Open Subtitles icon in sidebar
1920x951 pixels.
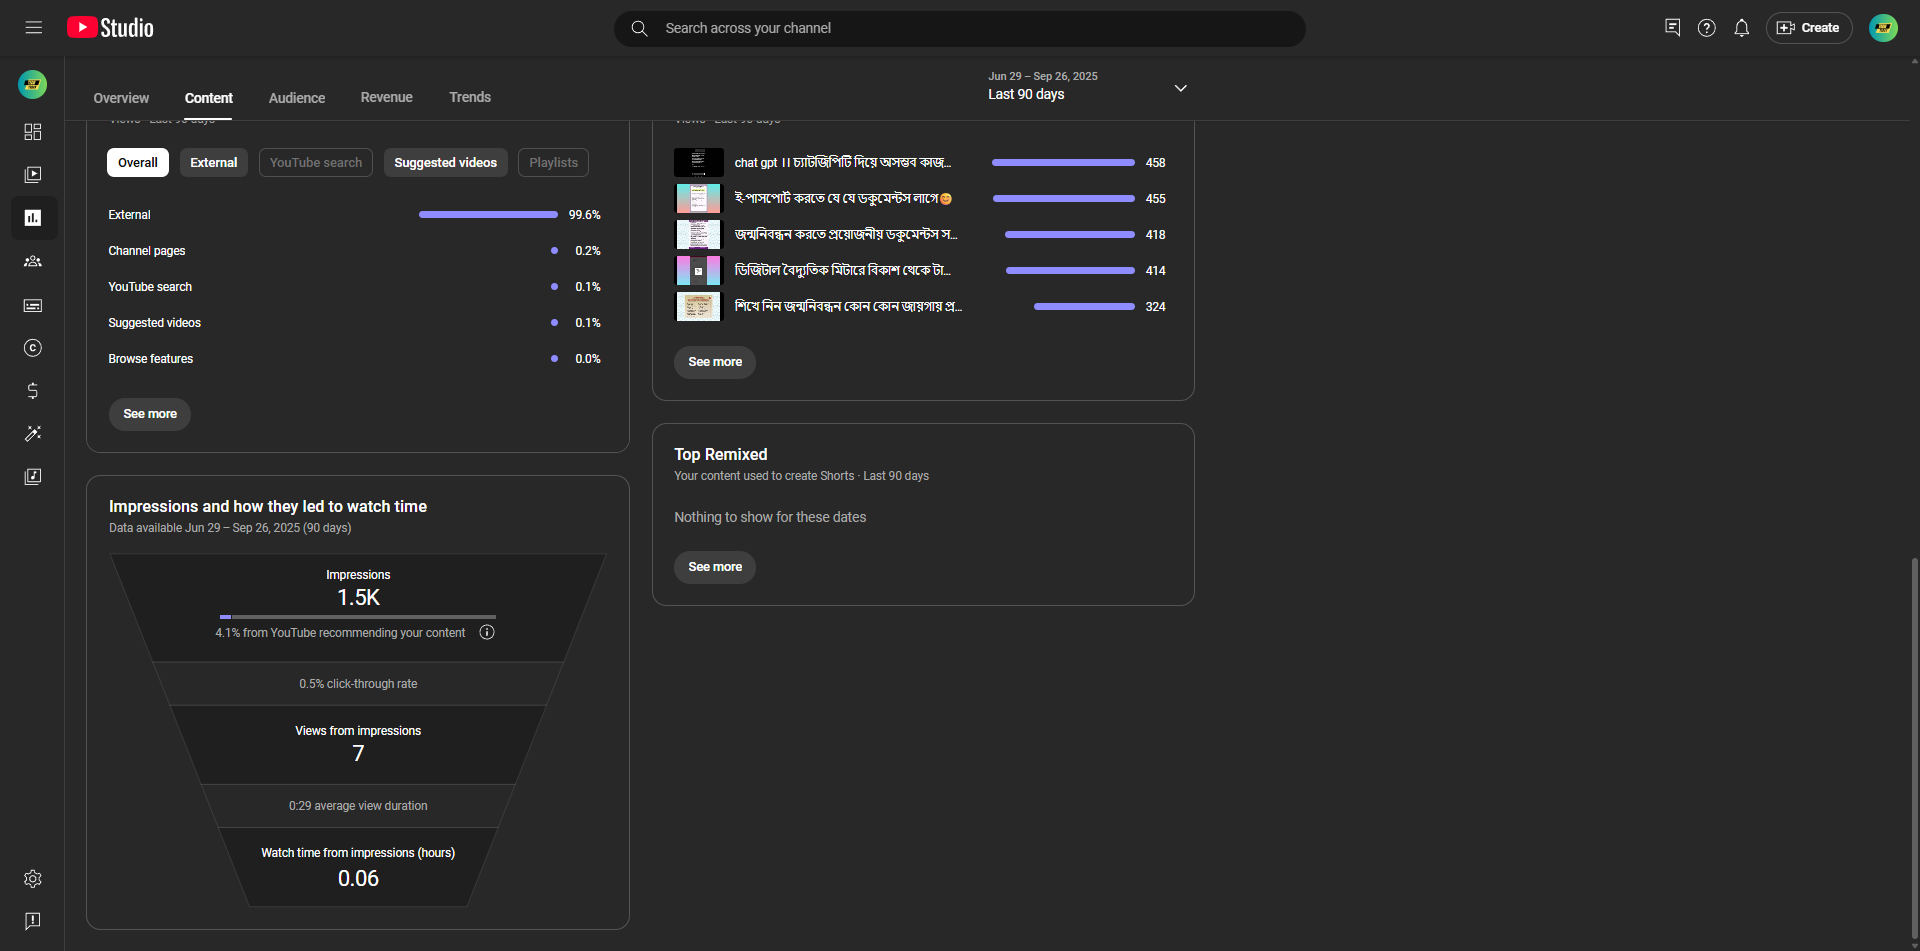coord(33,305)
